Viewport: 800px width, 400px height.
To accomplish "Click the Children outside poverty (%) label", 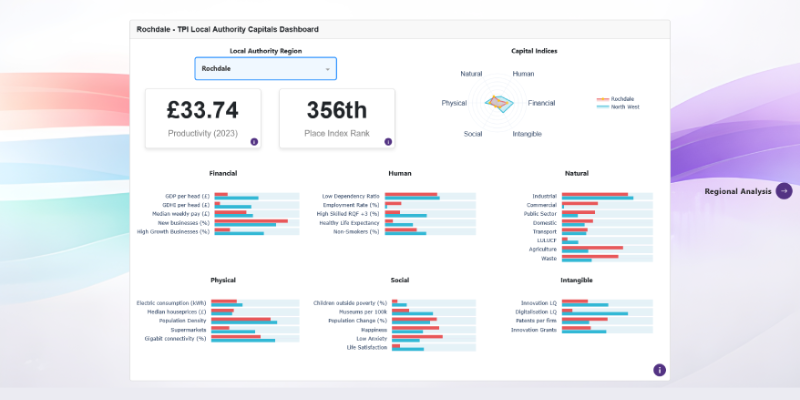I will pyautogui.click(x=350, y=303).
